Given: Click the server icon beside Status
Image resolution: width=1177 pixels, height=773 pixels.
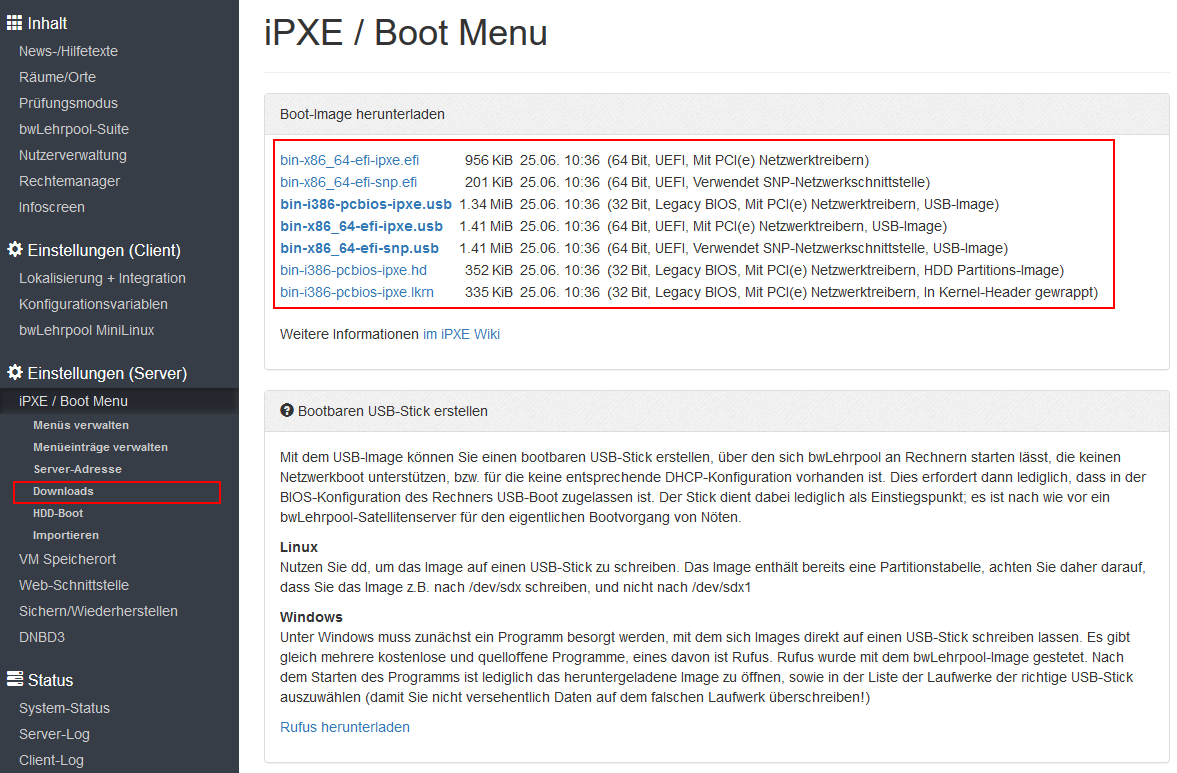Looking at the screenshot, I should click(15, 680).
